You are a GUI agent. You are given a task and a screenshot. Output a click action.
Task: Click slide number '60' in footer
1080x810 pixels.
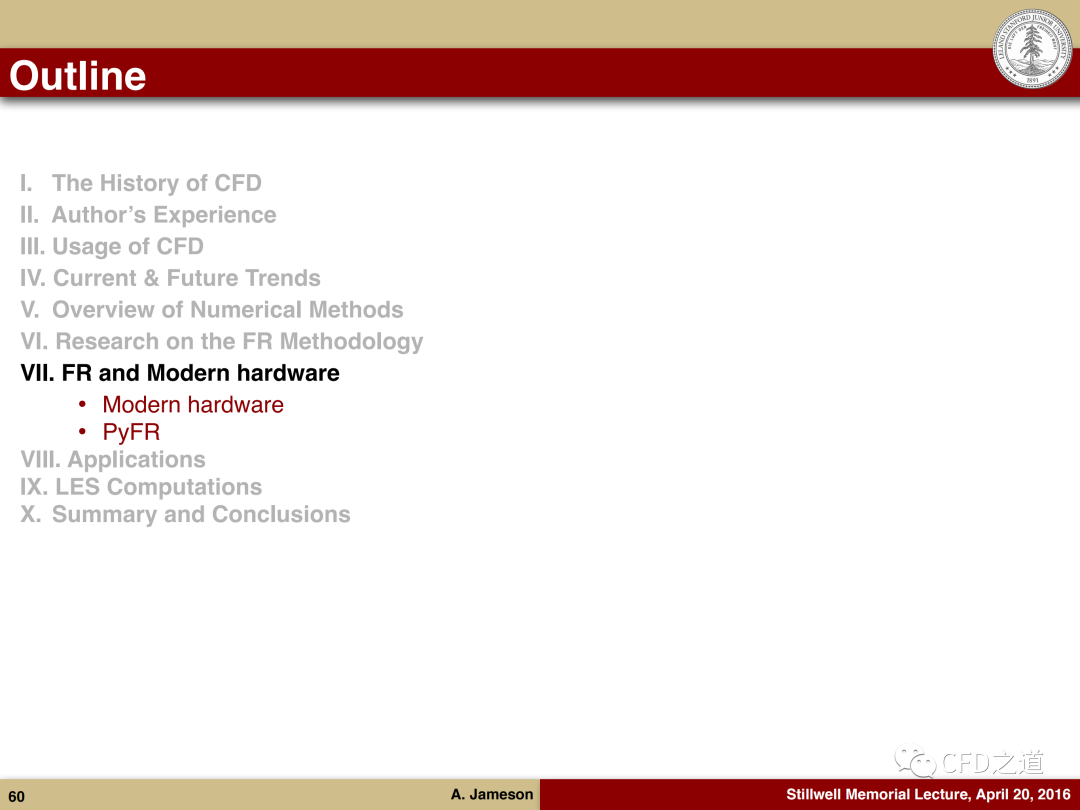[17, 797]
